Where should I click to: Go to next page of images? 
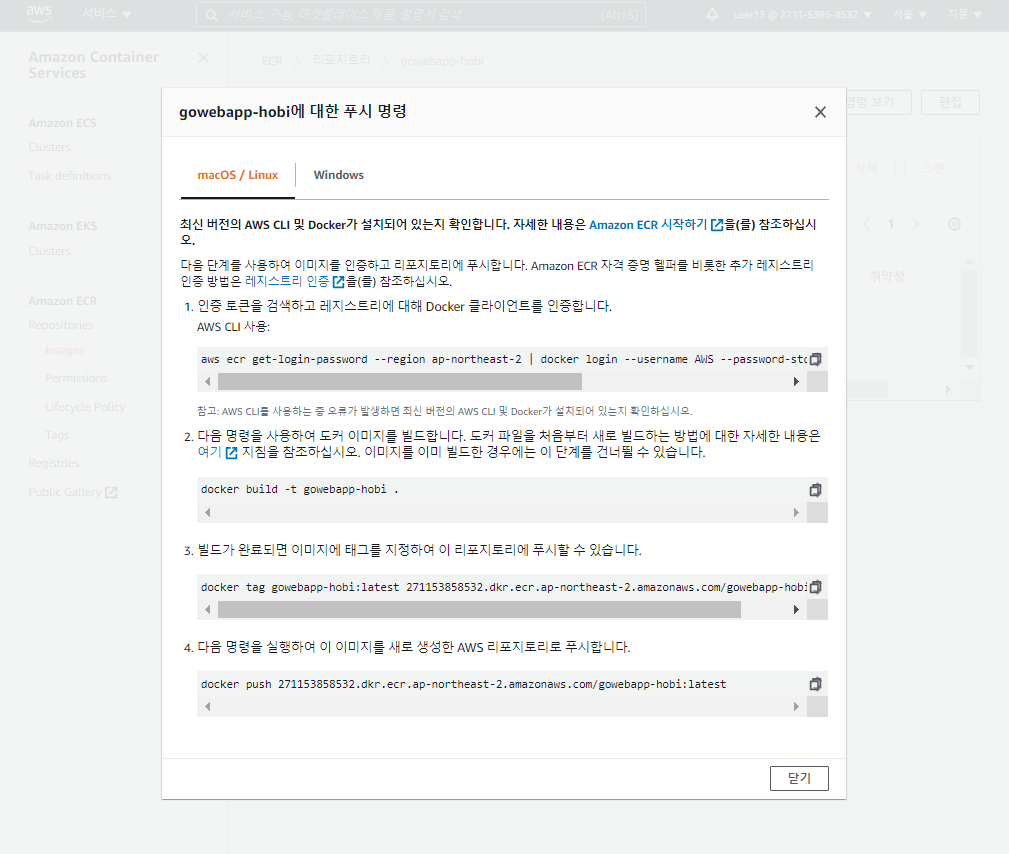click(915, 224)
